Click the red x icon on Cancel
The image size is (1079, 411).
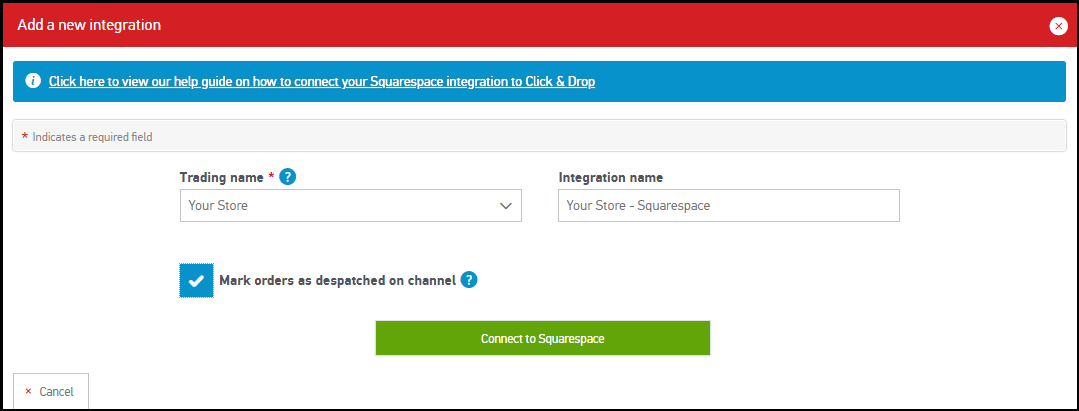tap(29, 391)
